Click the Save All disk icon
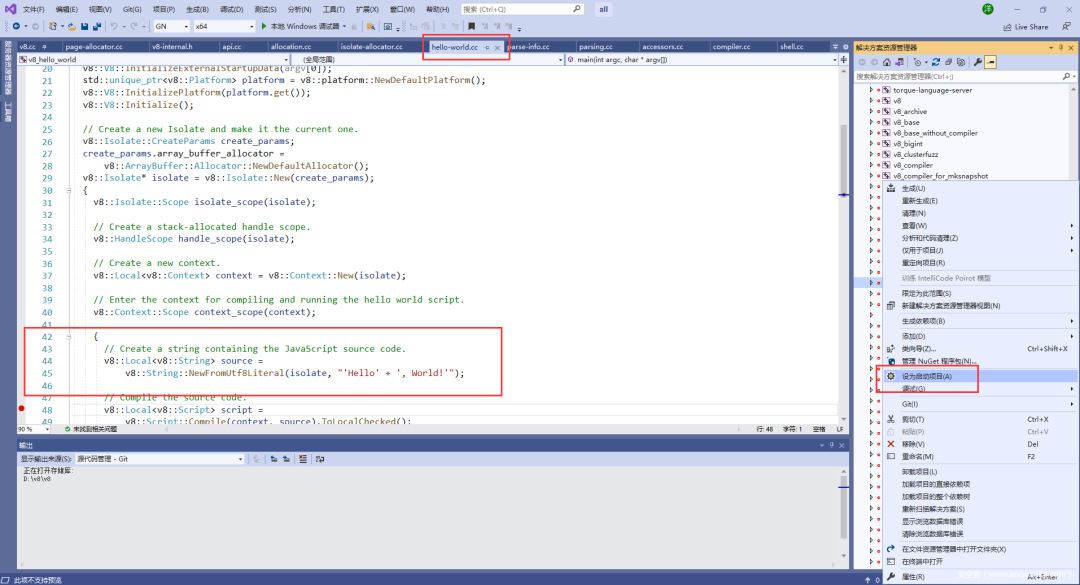This screenshot has height=585, width=1080. (96, 26)
